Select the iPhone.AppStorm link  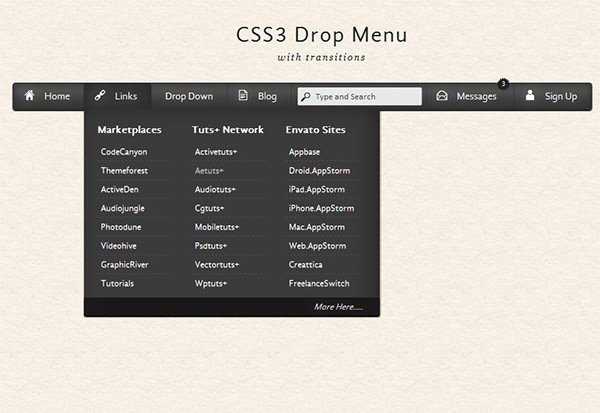[321, 209]
